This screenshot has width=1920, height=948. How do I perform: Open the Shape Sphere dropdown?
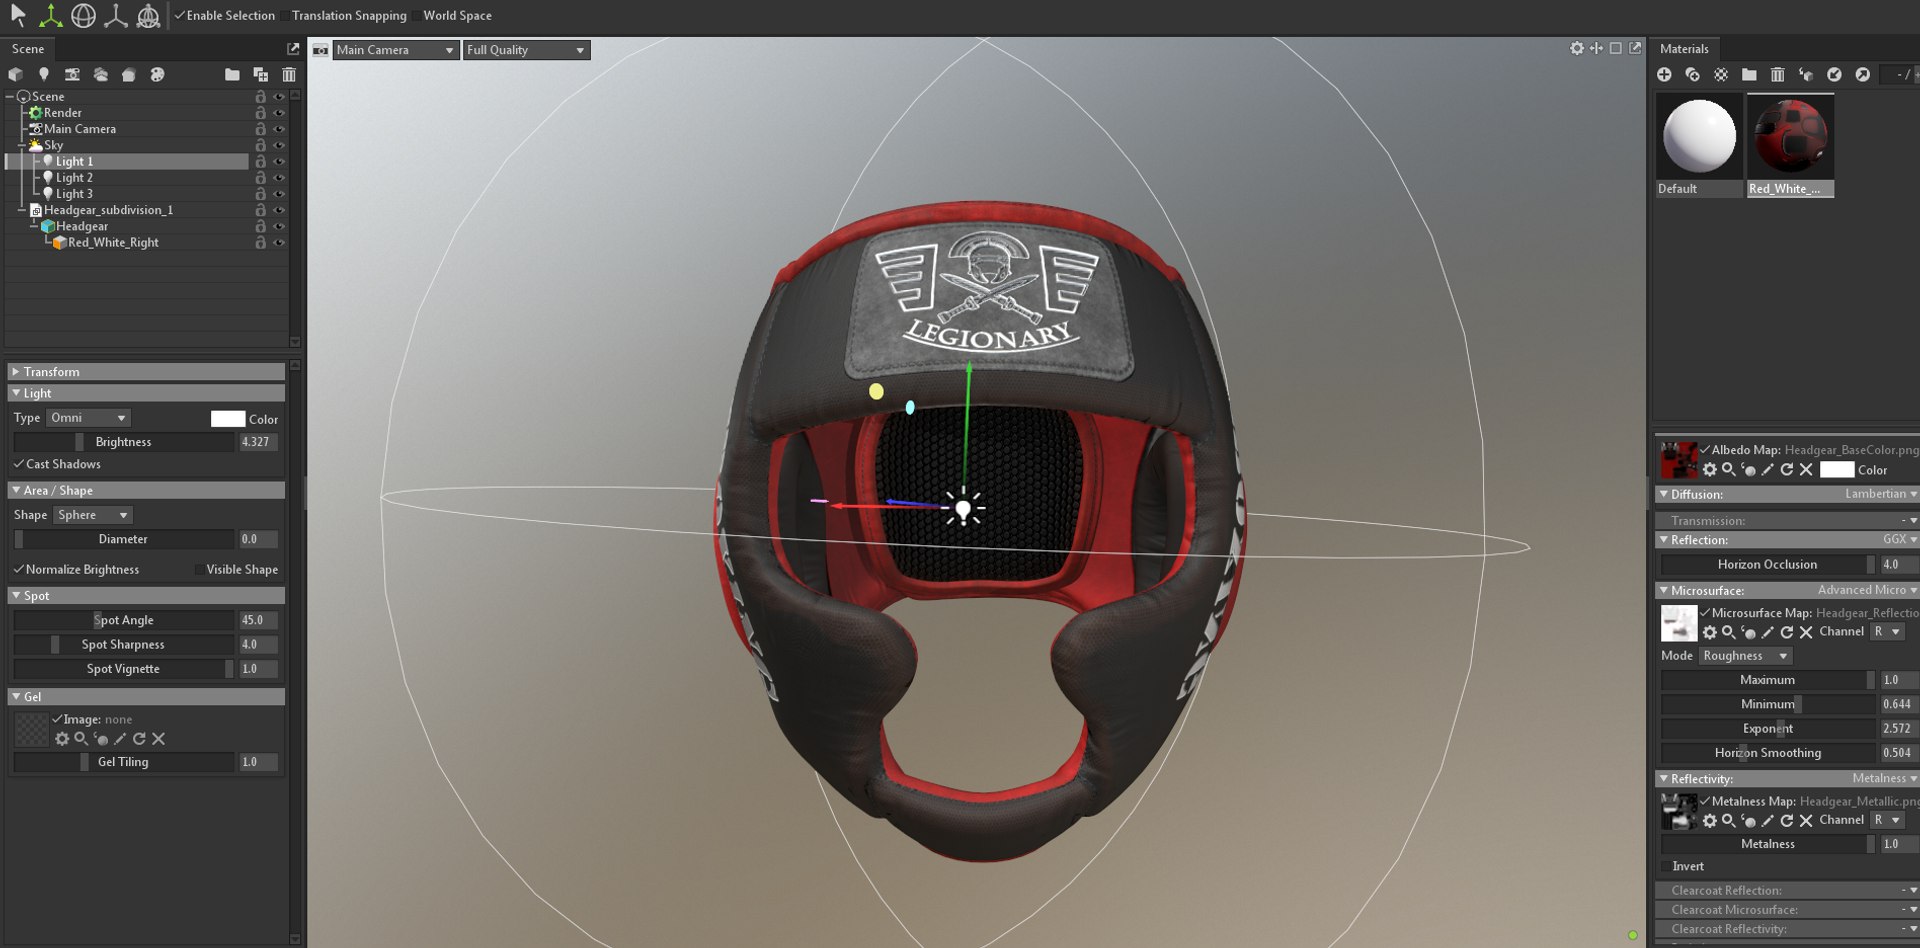[93, 515]
